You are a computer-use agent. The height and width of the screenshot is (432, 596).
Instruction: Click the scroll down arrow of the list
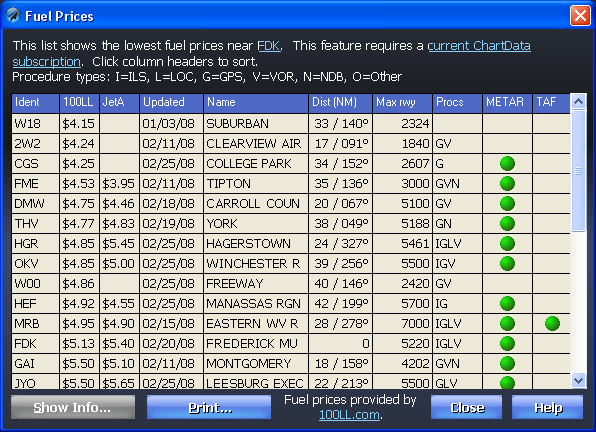click(x=578, y=380)
